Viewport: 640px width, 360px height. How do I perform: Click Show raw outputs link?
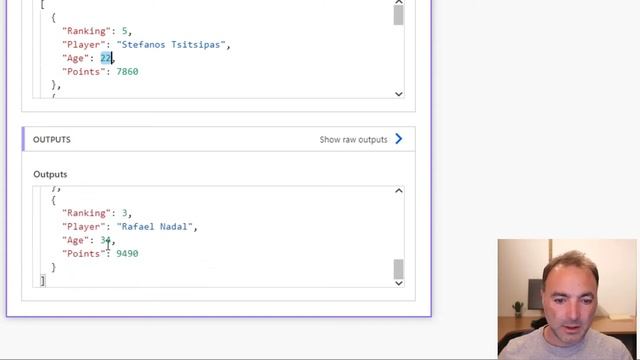(x=353, y=140)
